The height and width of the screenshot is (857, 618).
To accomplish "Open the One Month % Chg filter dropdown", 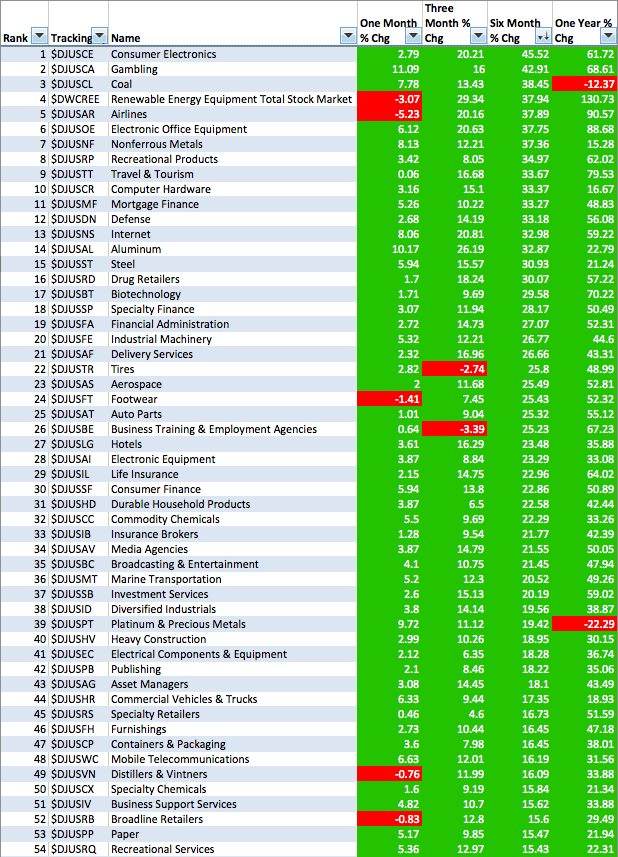I will 414,37.
